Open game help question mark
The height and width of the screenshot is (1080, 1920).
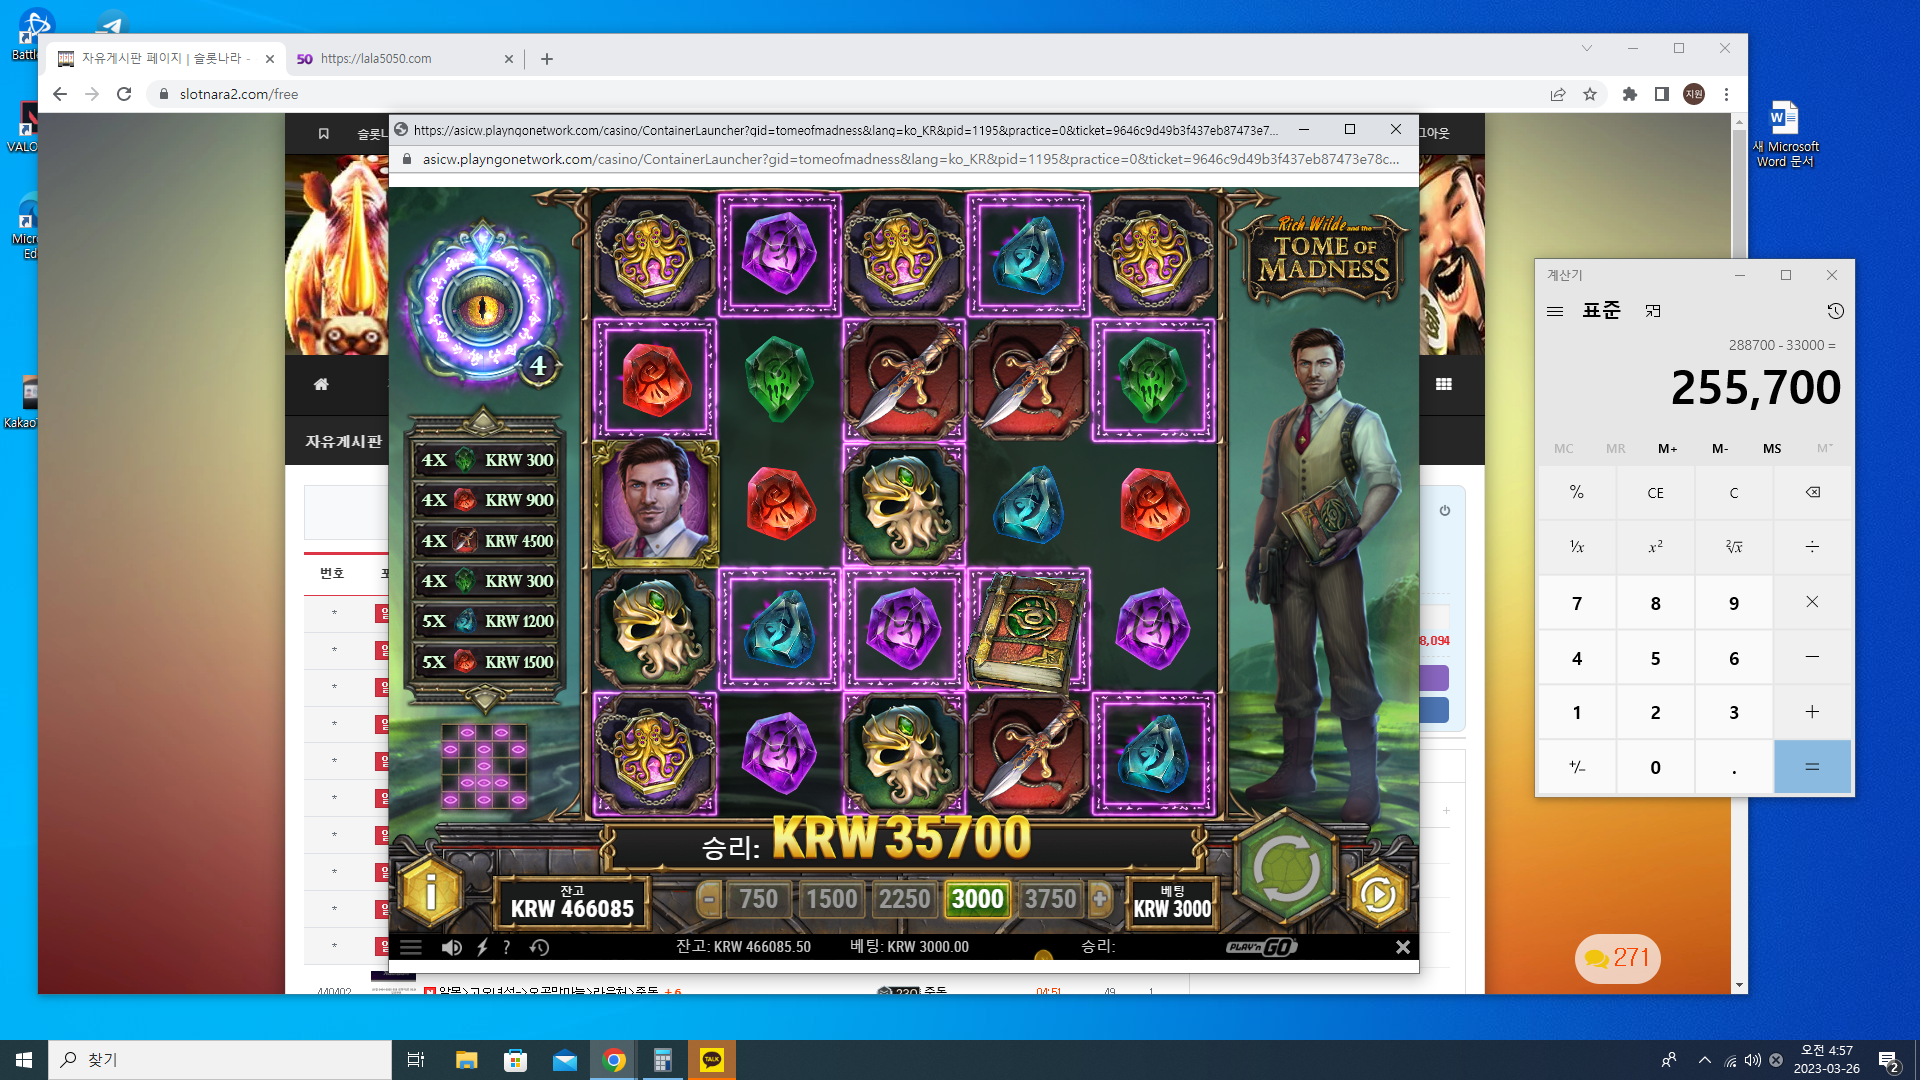click(507, 947)
